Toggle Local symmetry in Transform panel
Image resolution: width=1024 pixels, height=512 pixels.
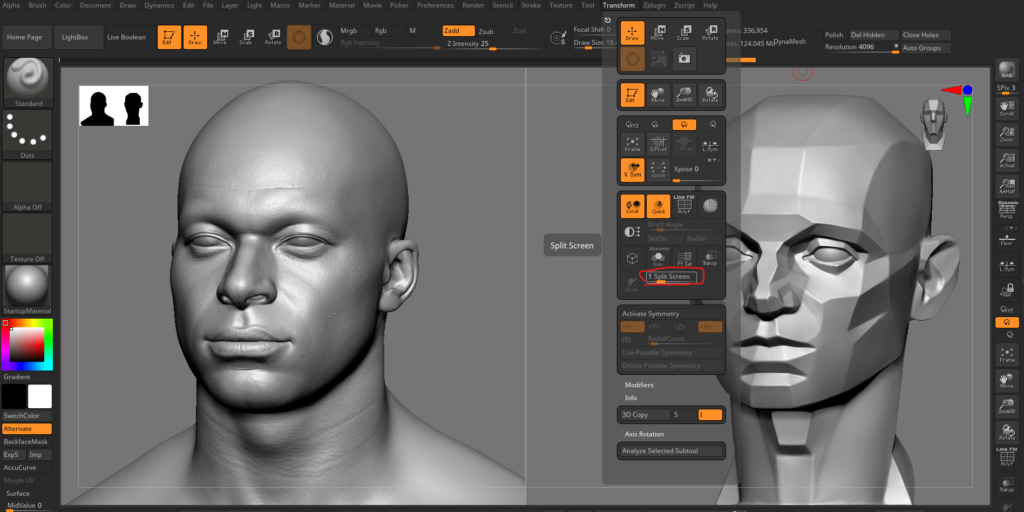point(632,206)
